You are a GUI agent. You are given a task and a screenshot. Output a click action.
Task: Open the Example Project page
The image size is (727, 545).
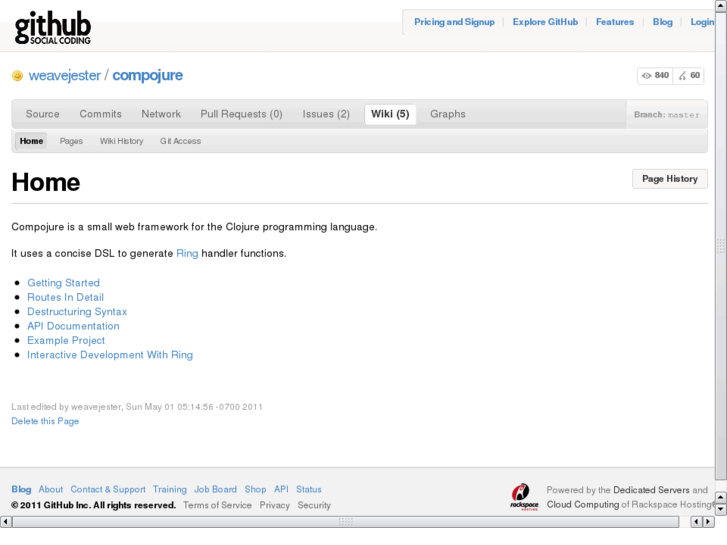(x=66, y=340)
